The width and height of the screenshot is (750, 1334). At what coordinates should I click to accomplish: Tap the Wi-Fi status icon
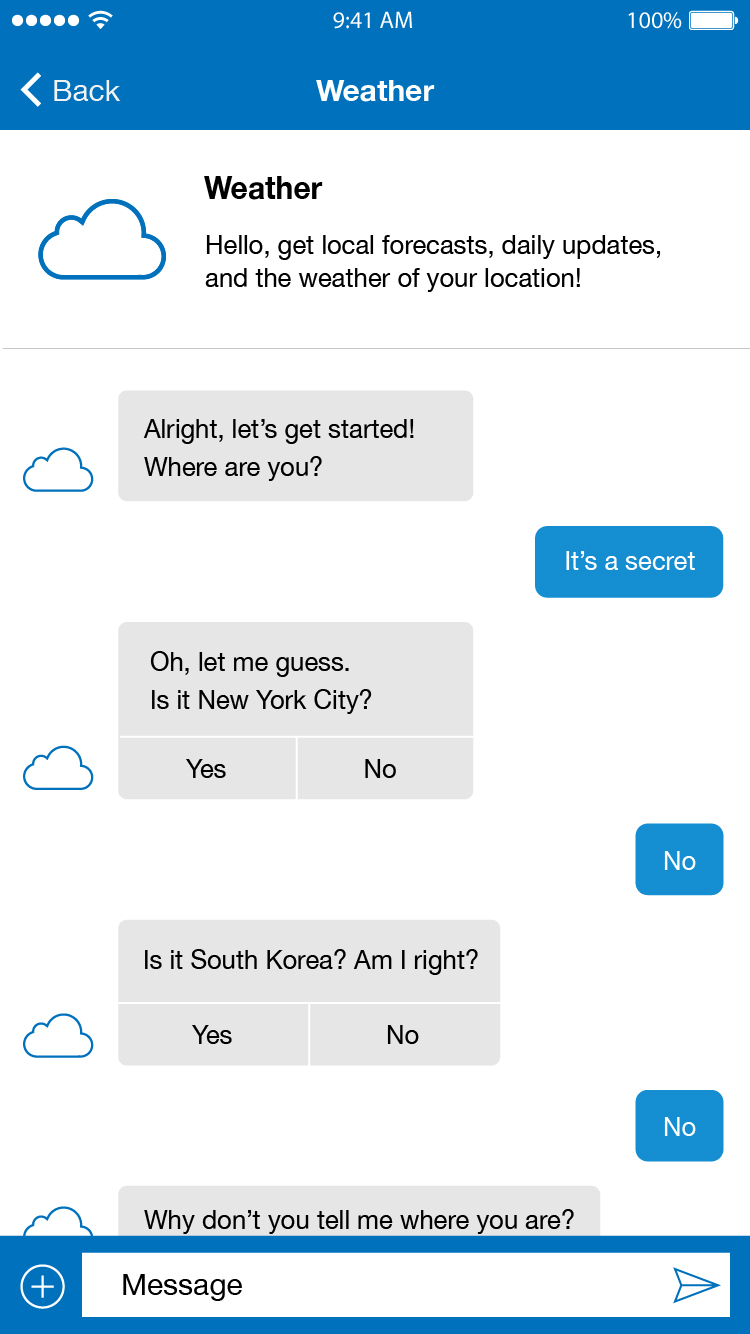tap(100, 20)
